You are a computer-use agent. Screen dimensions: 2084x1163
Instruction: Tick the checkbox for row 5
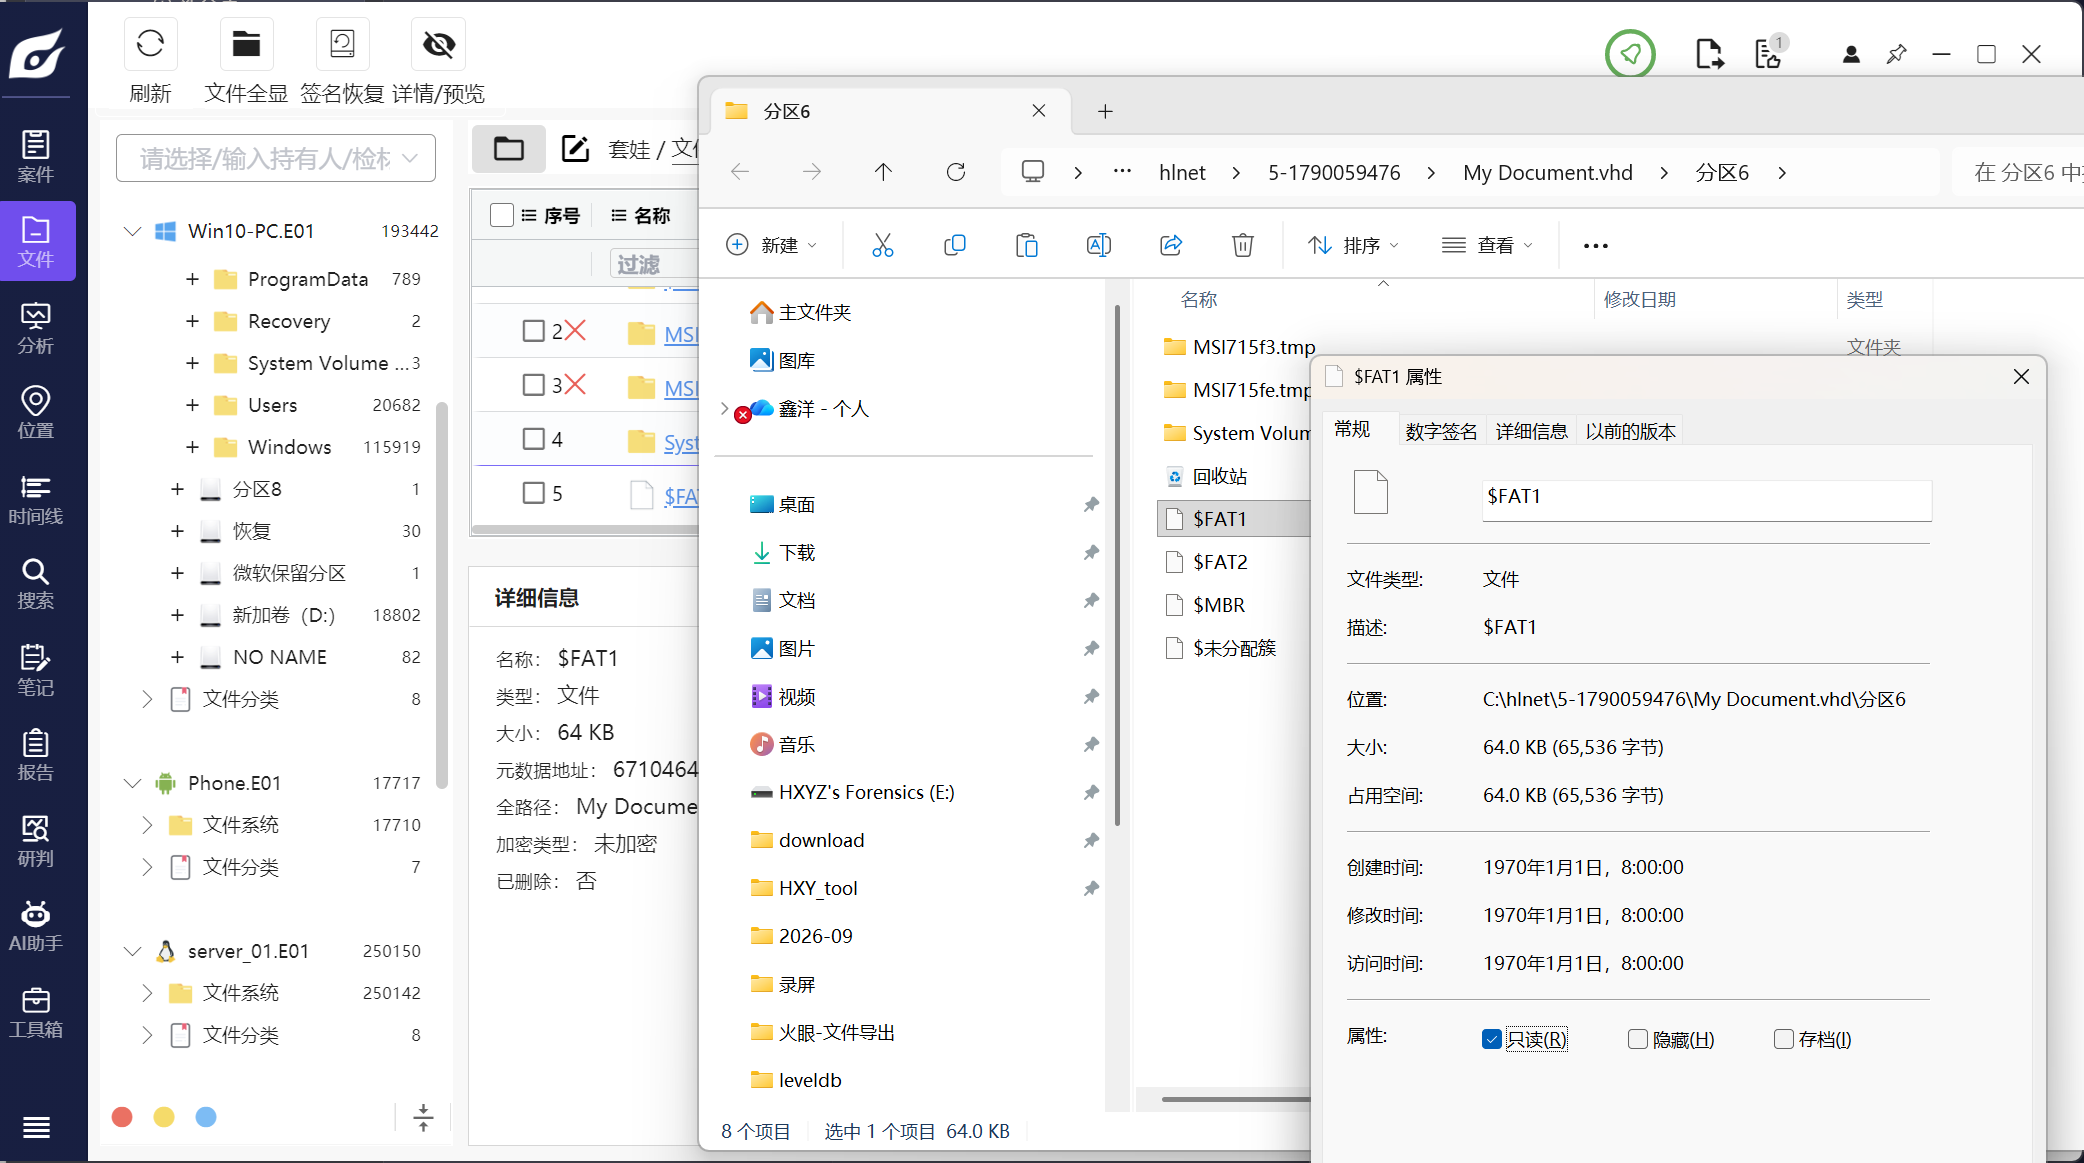coord(534,493)
